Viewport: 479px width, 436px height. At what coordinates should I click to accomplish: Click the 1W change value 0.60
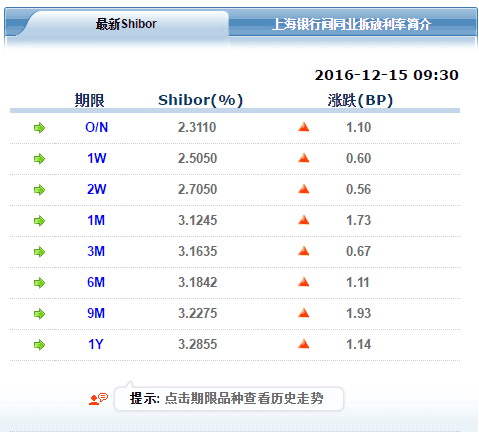[359, 158]
